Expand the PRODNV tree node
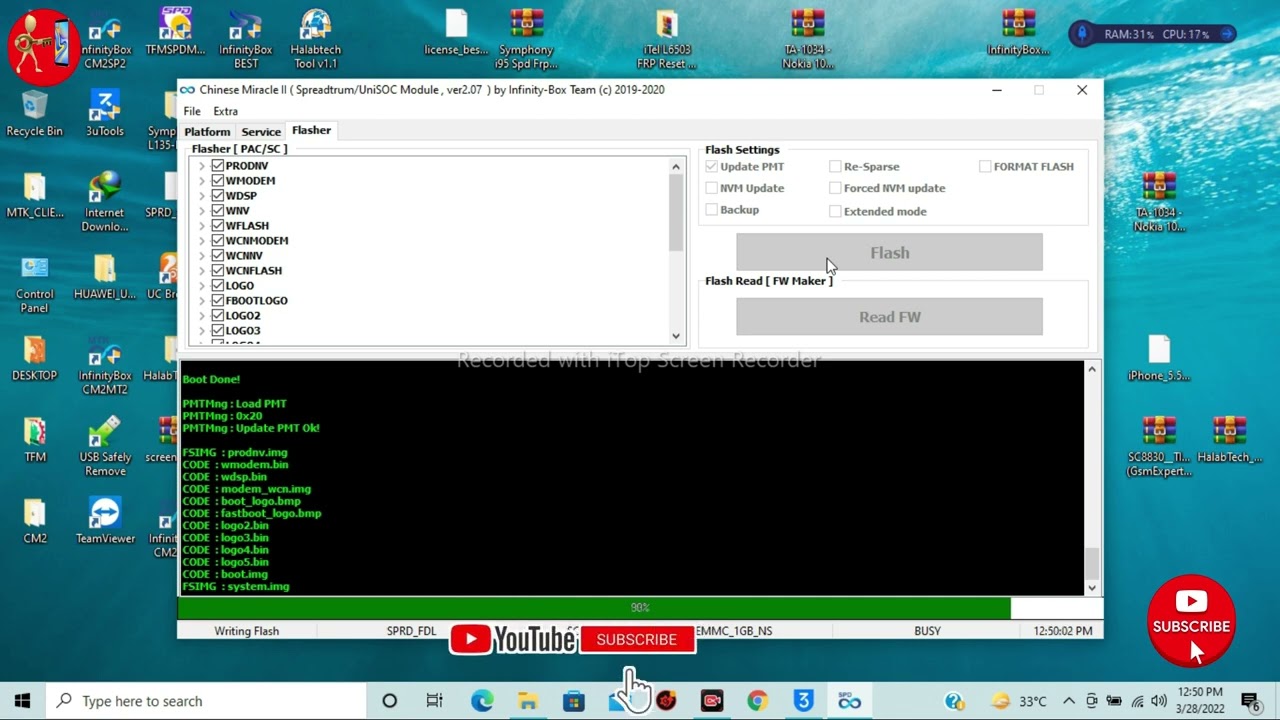This screenshot has height=720, width=1280. 202,166
